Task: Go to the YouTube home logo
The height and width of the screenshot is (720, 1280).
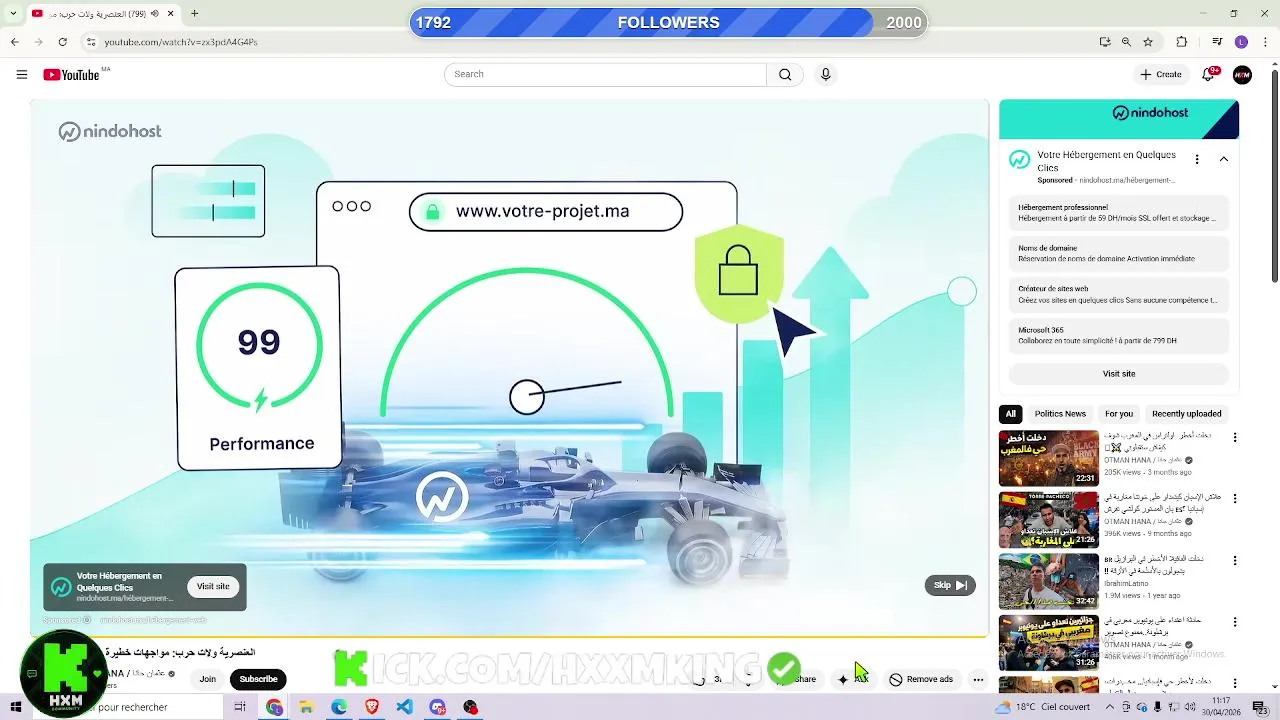Action: click(x=72, y=75)
